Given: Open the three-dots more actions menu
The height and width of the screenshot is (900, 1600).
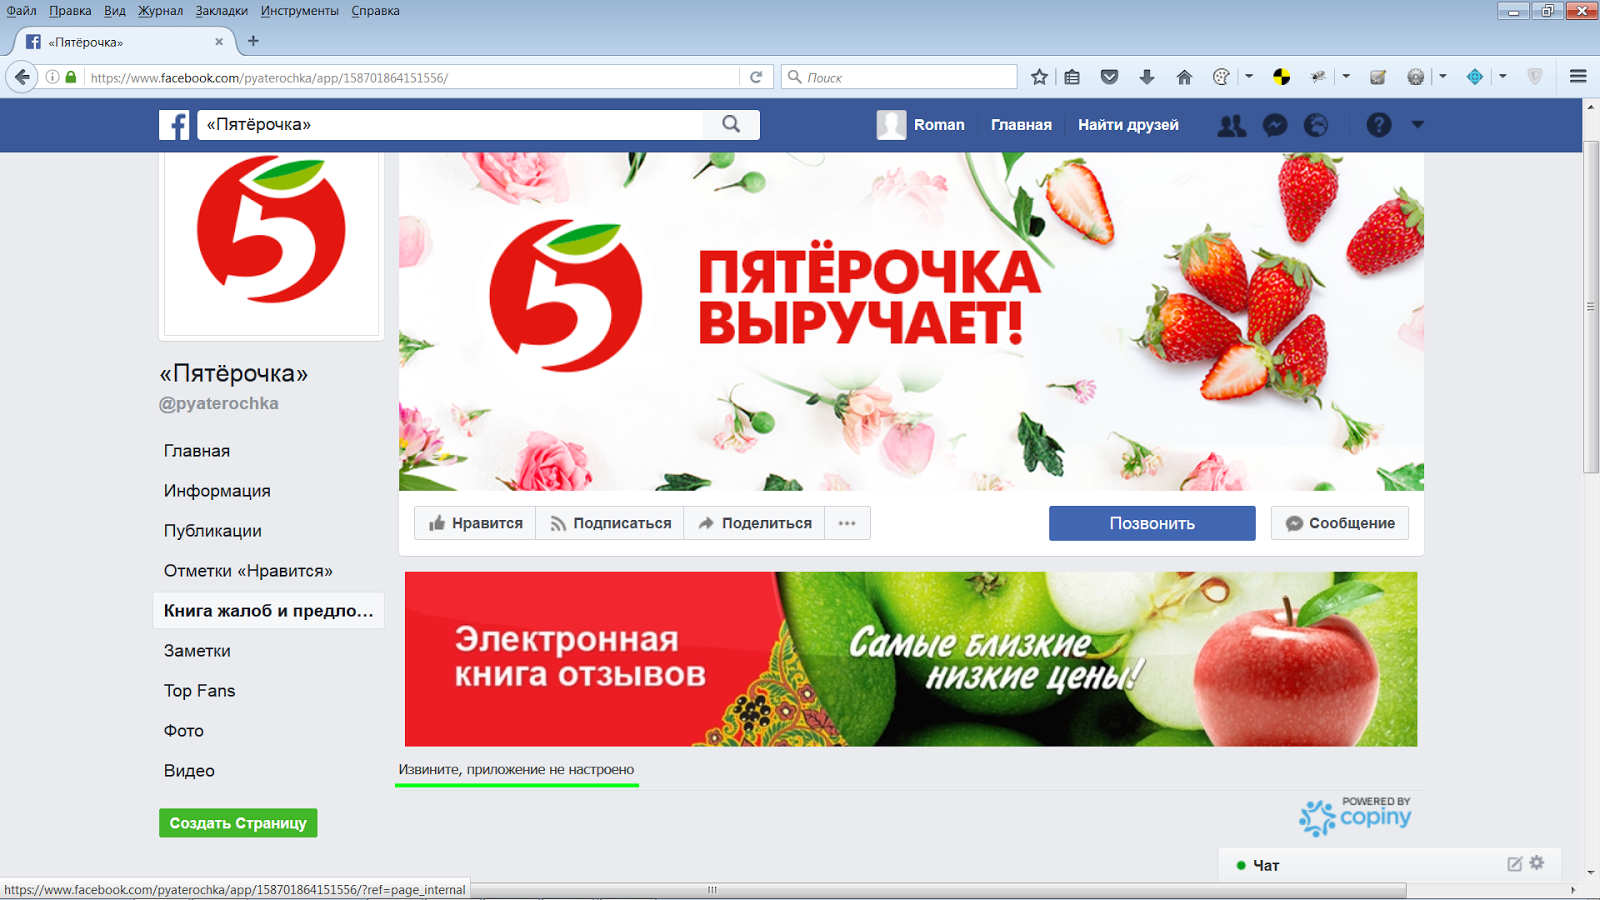Looking at the screenshot, I should (847, 523).
